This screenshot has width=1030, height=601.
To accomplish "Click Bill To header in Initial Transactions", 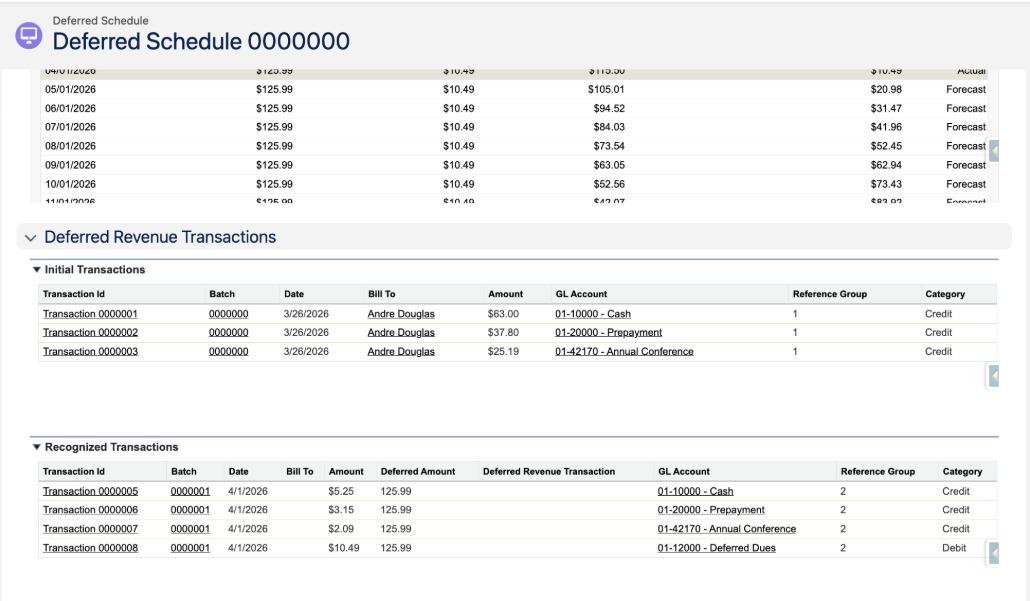I will click(x=382, y=294).
